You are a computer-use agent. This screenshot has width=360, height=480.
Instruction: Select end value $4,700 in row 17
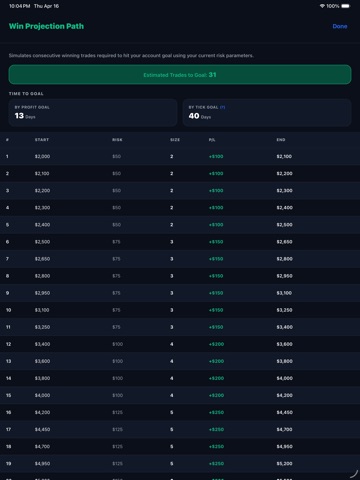pos(284,429)
